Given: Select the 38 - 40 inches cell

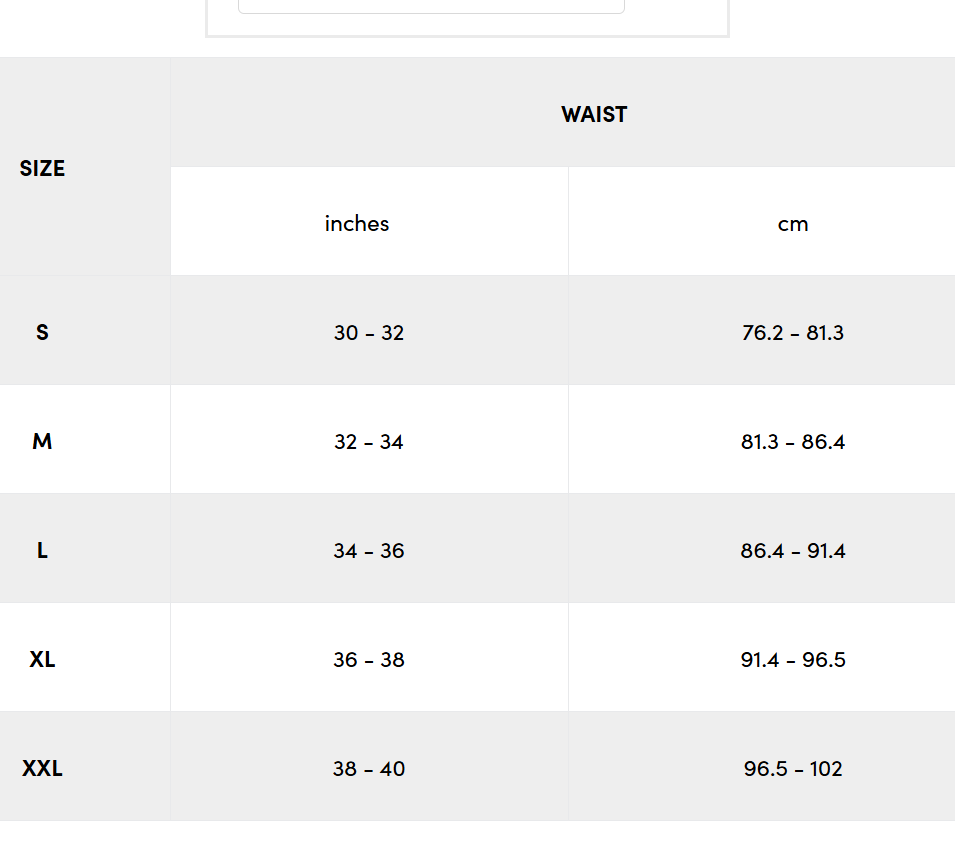Looking at the screenshot, I should (x=369, y=769).
